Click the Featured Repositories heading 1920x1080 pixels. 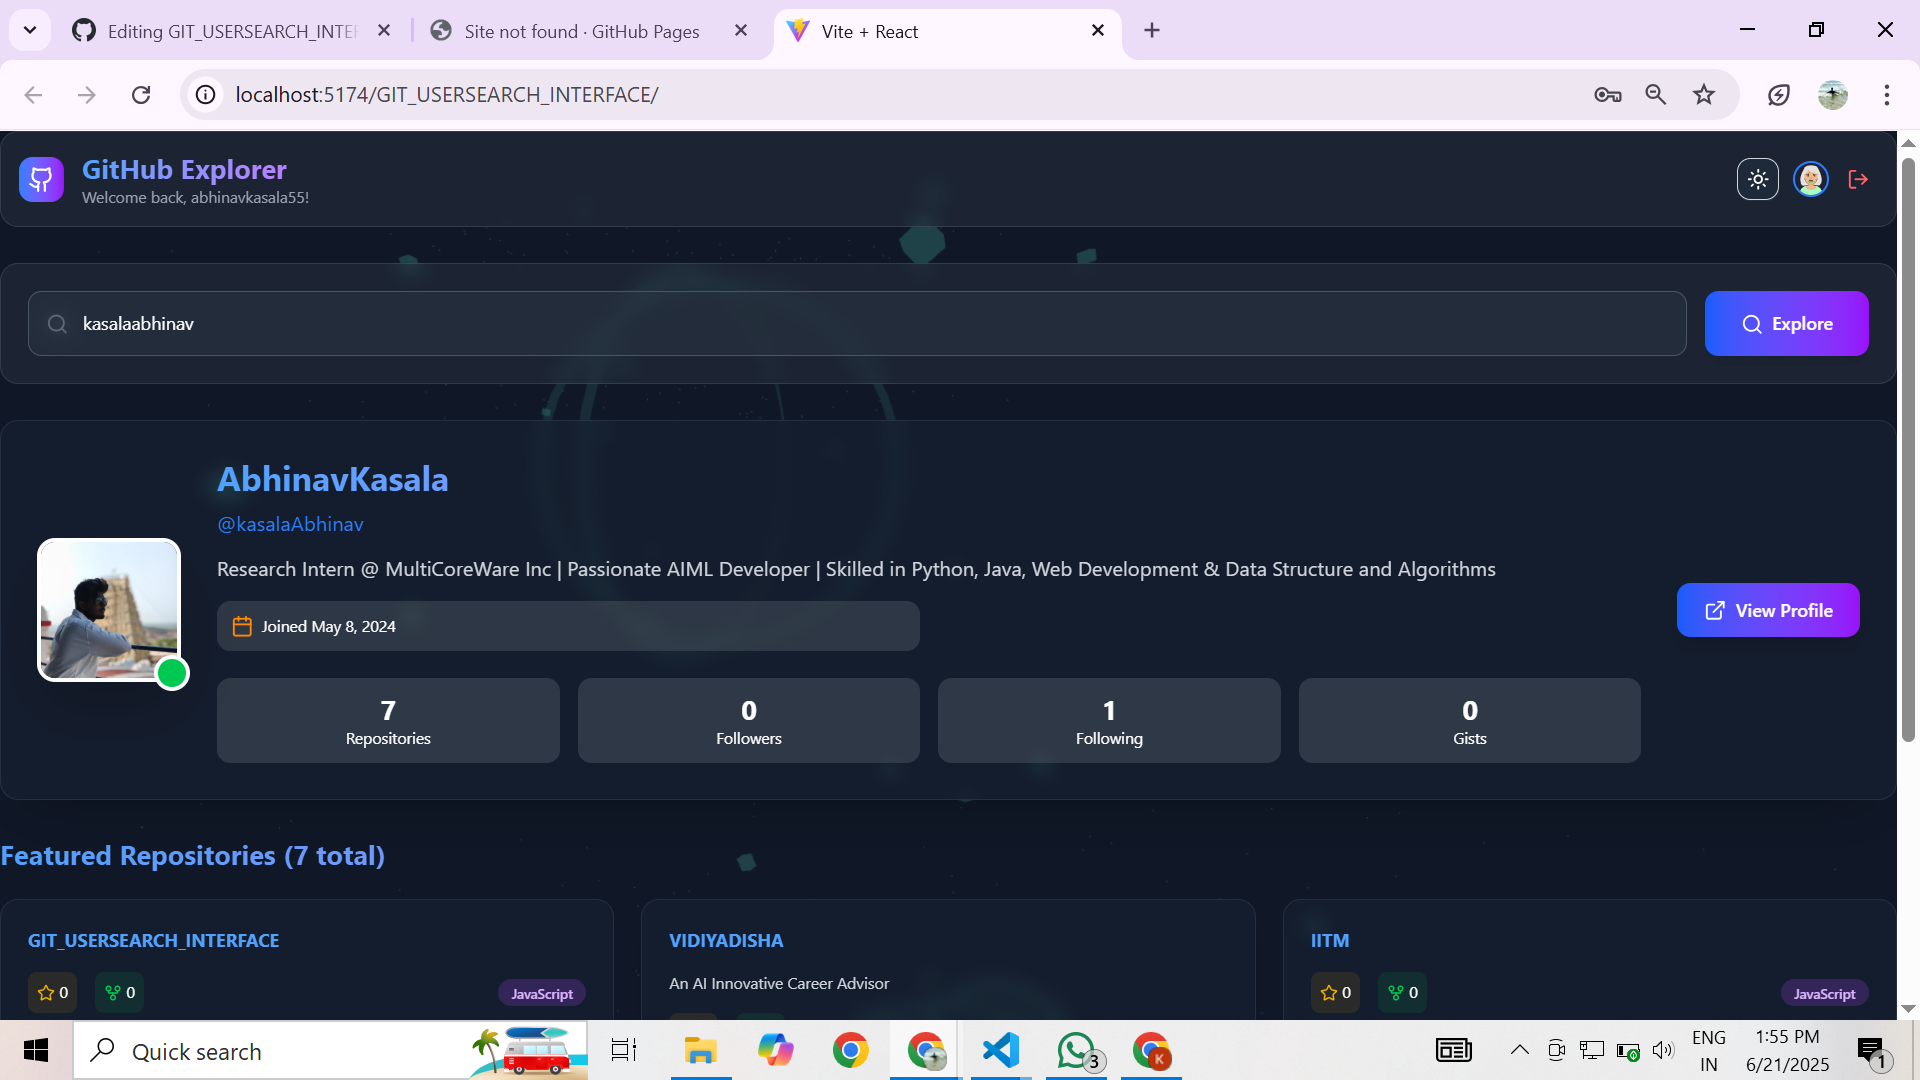(x=193, y=856)
